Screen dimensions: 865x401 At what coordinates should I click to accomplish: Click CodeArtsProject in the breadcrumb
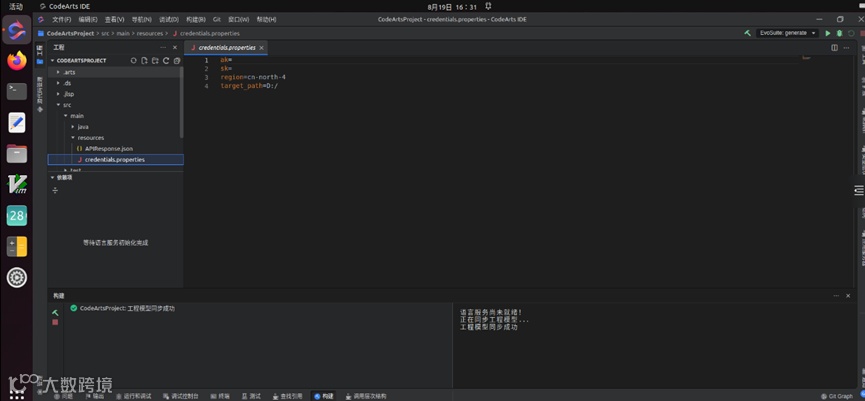pyautogui.click(x=70, y=34)
